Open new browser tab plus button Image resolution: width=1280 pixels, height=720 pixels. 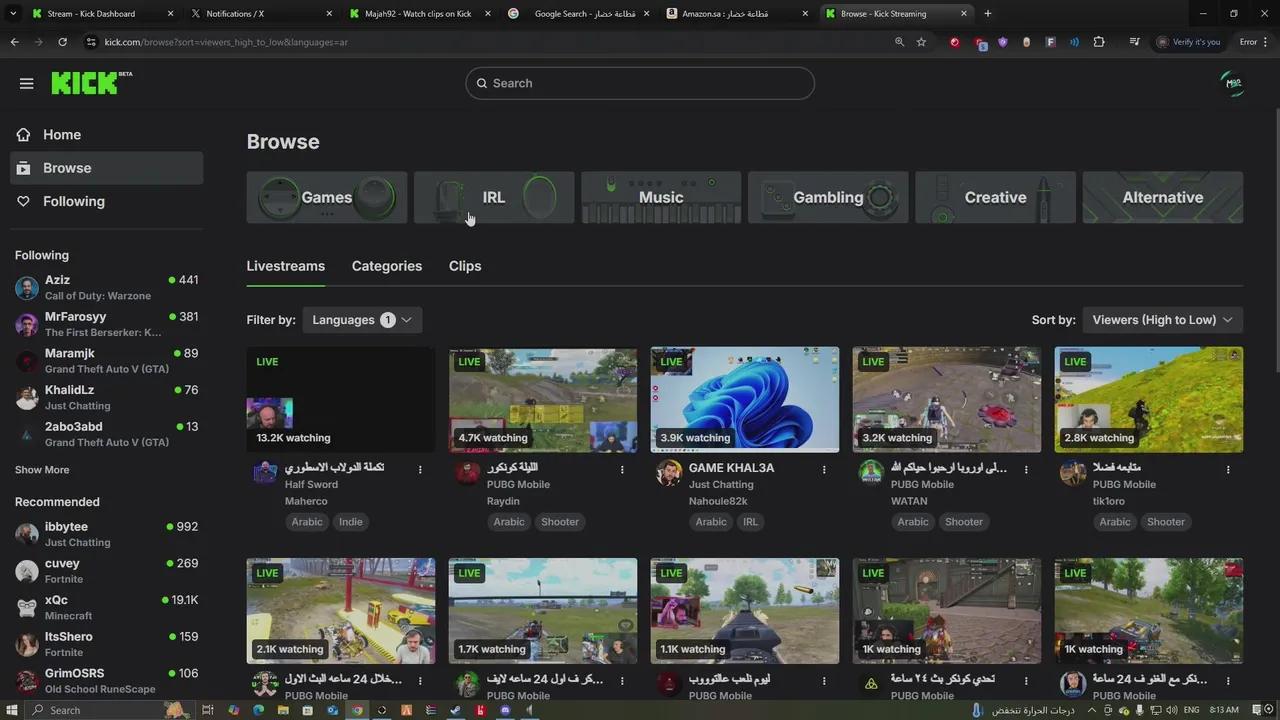(988, 14)
